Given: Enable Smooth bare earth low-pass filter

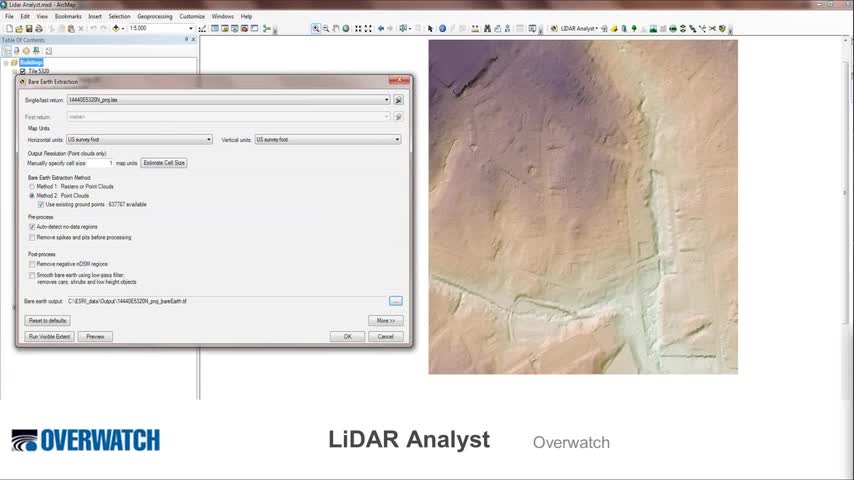Looking at the screenshot, I should tap(32, 275).
